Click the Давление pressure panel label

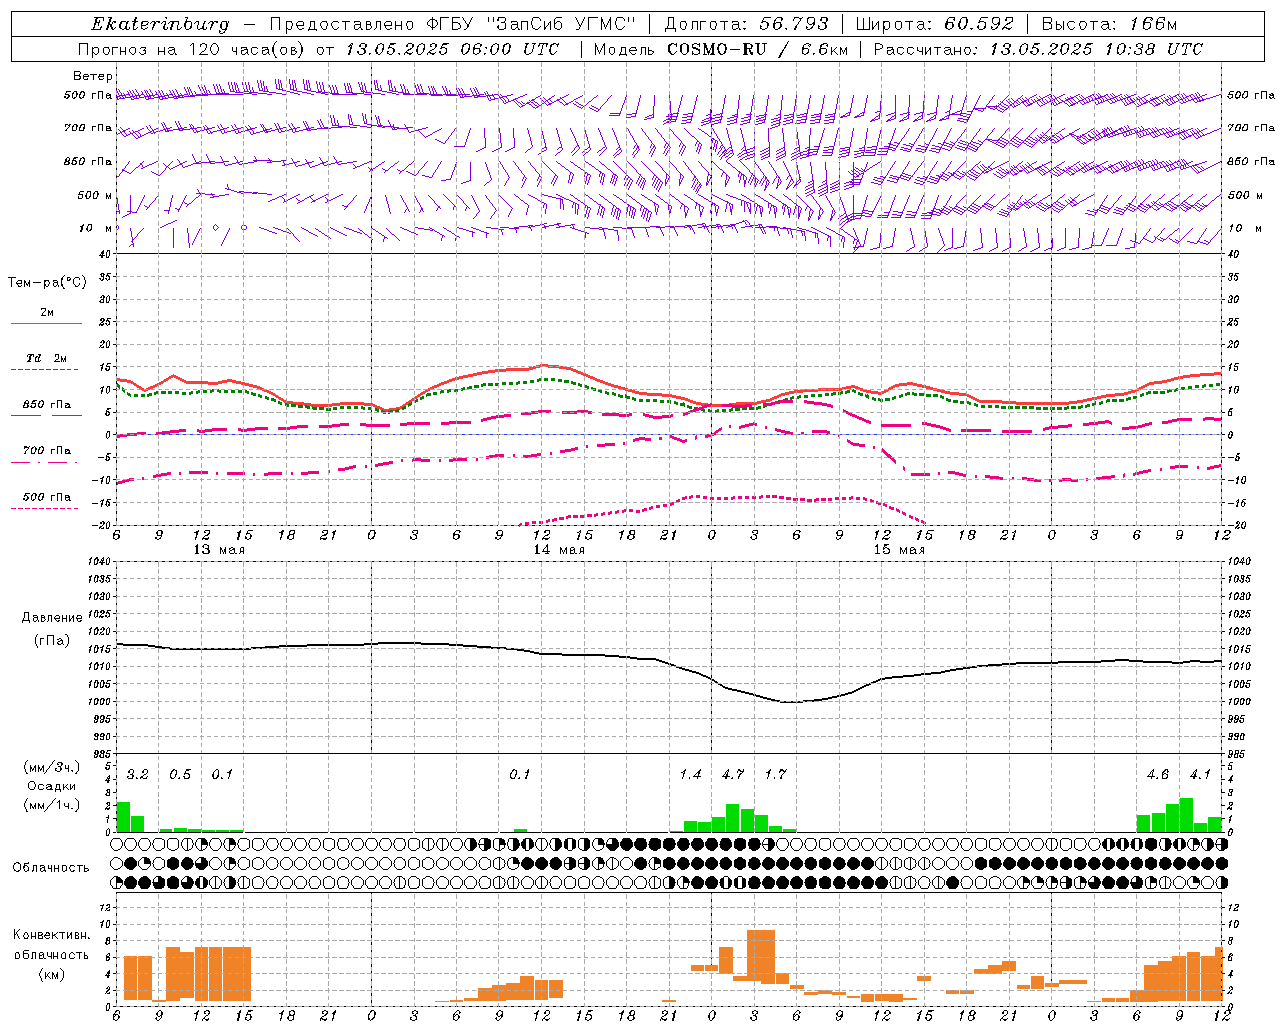[52, 618]
